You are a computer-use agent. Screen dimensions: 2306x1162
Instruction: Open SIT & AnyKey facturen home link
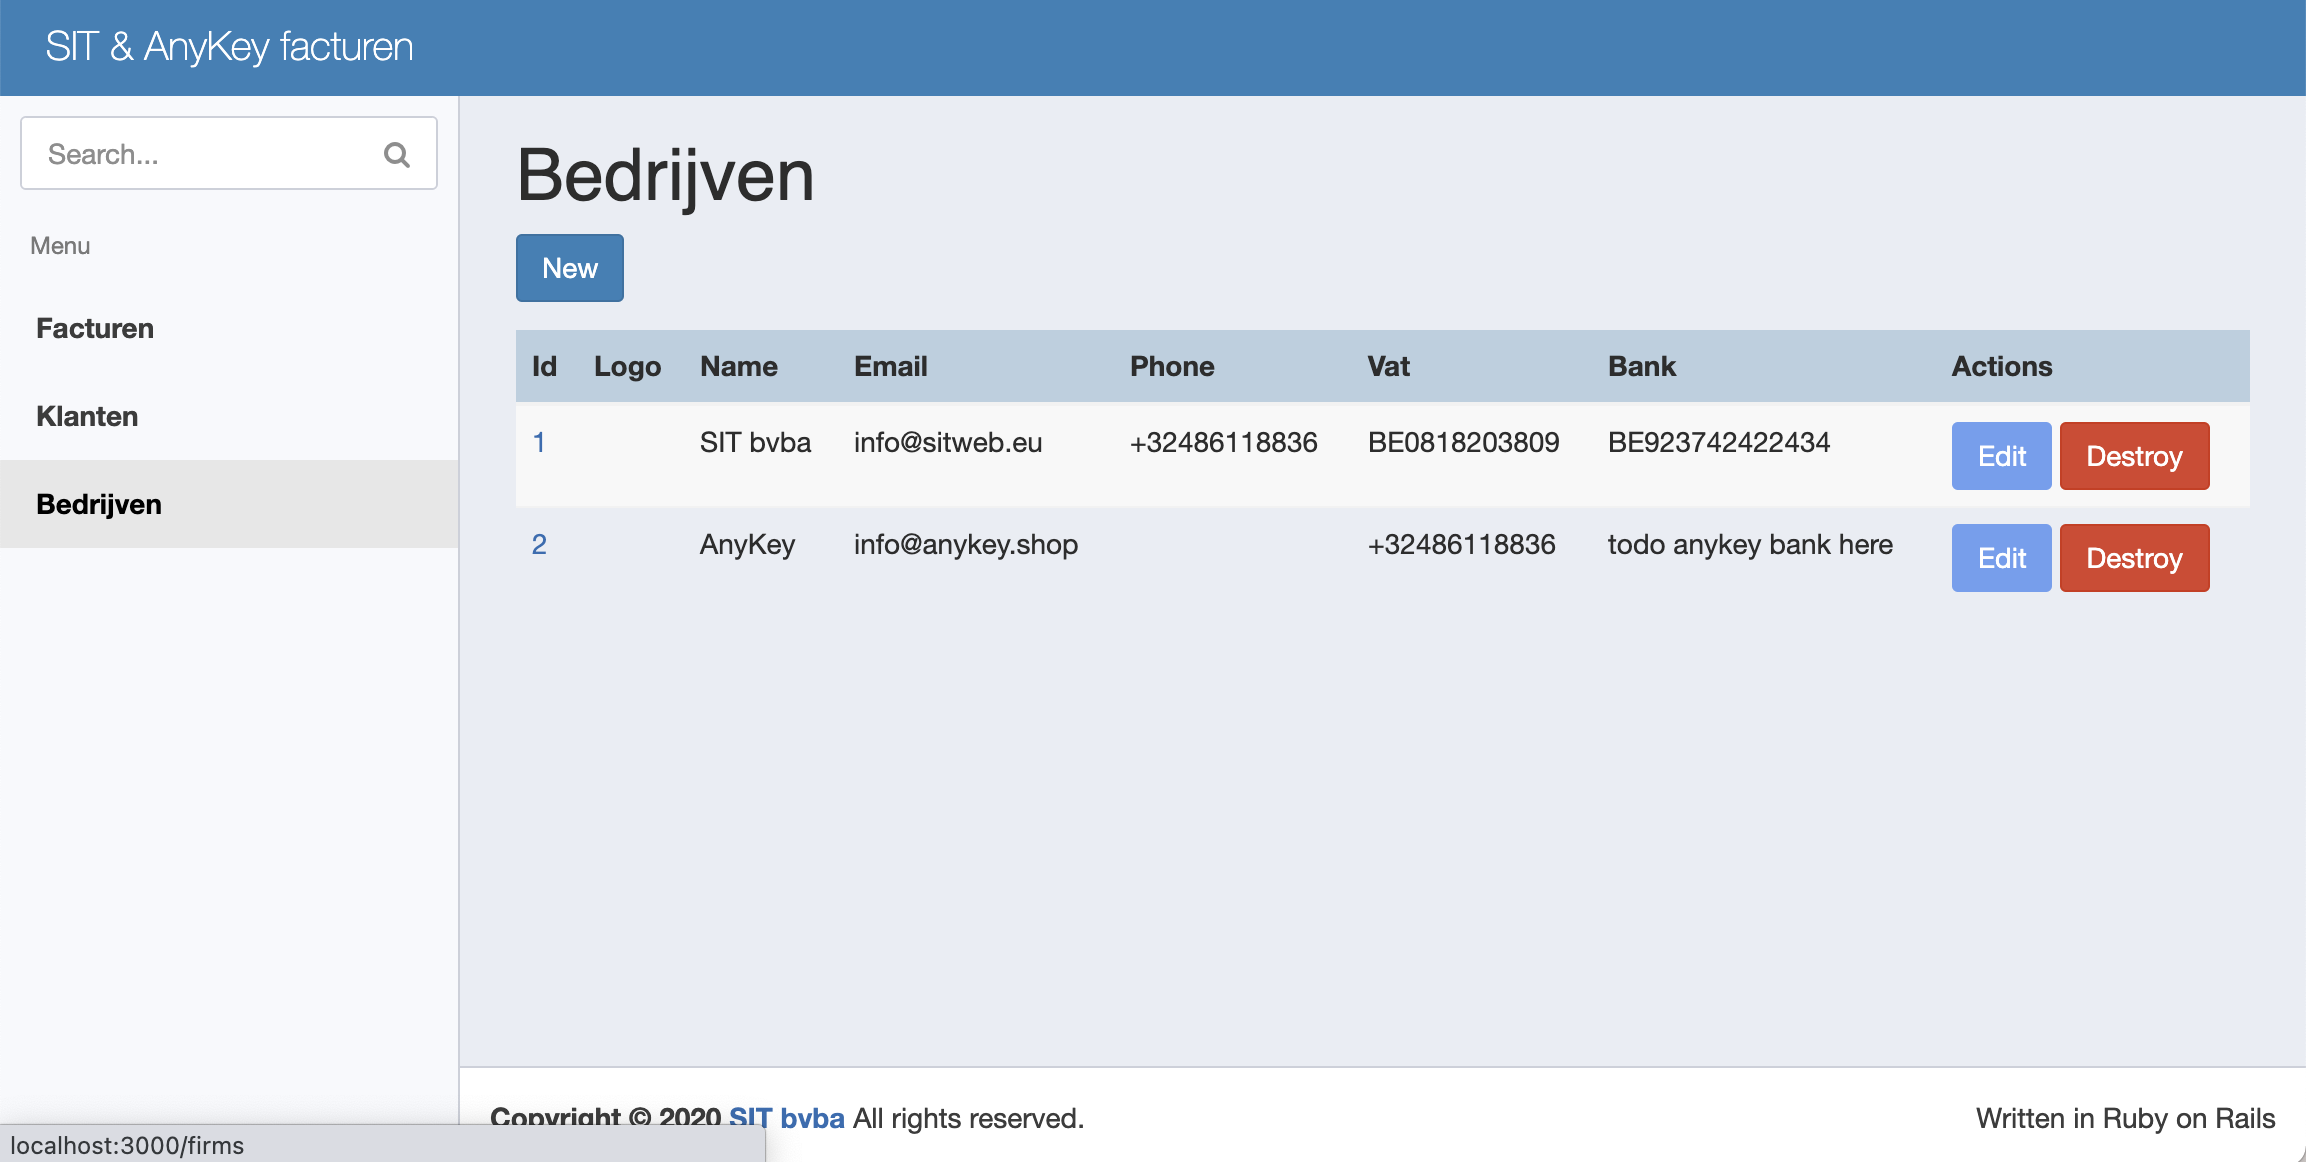(229, 47)
